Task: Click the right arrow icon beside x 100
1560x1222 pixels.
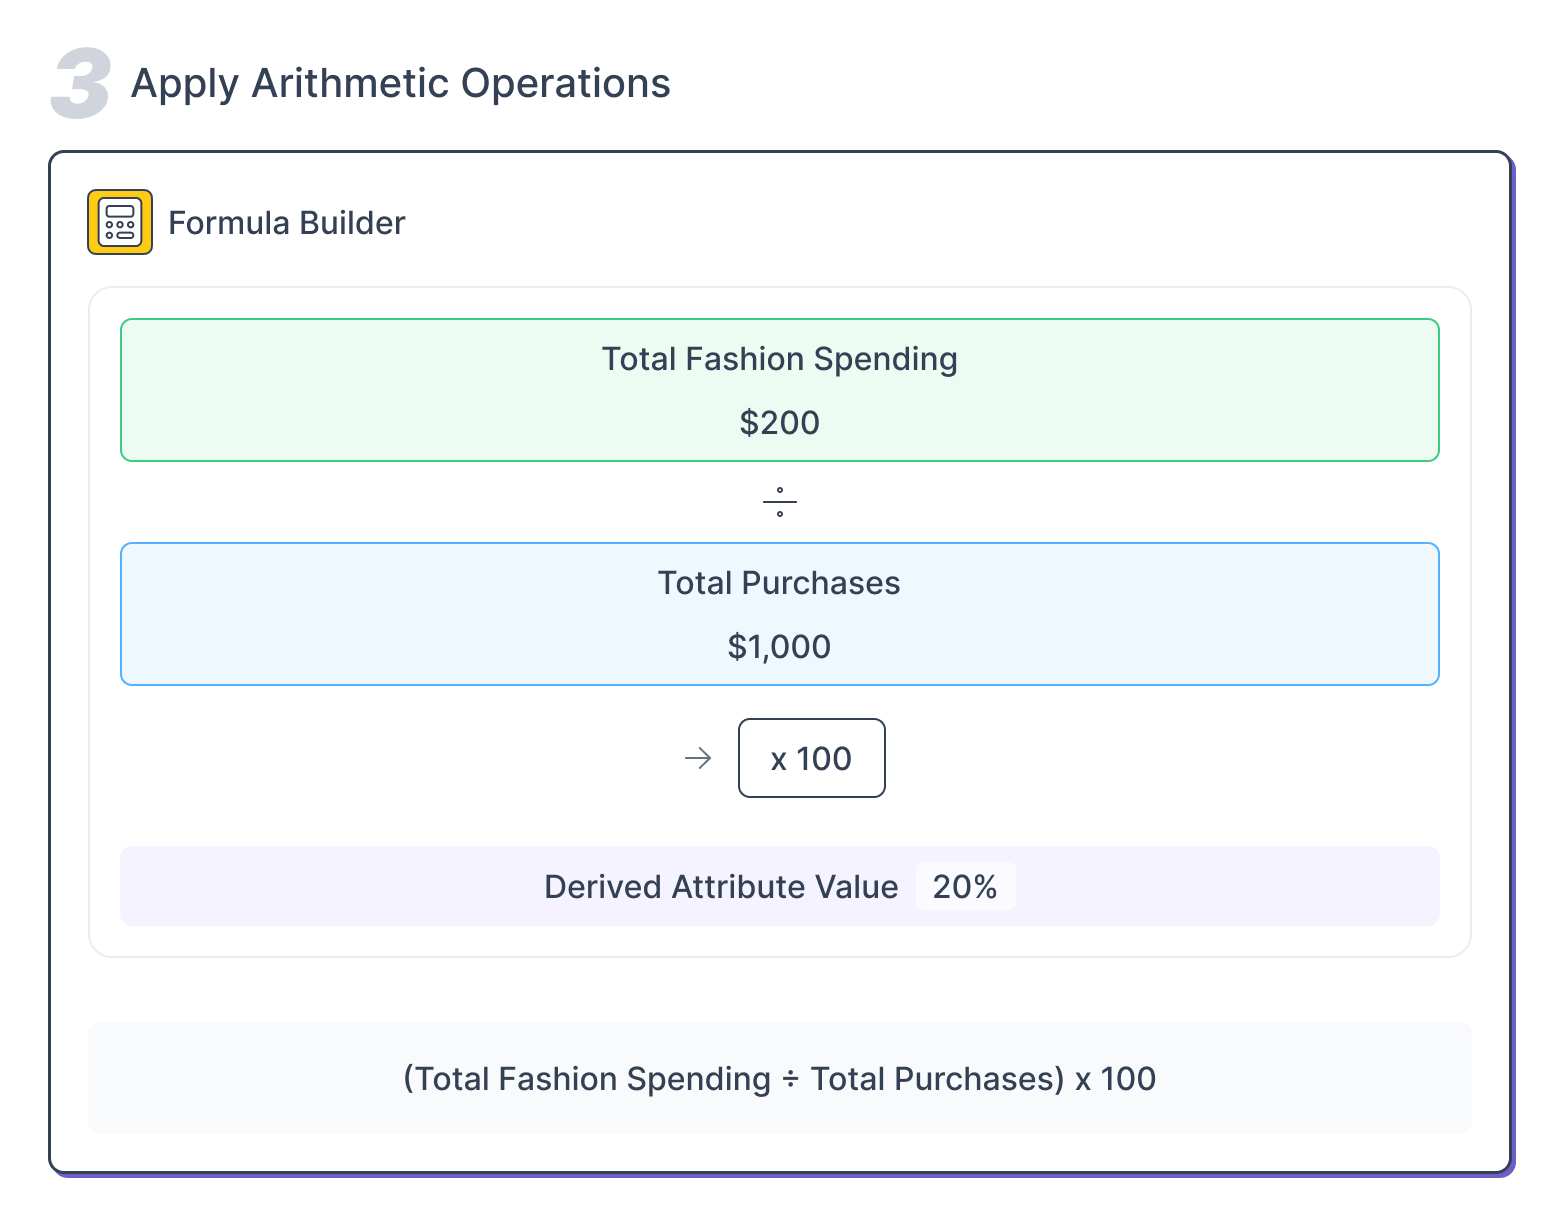Action: point(698,759)
